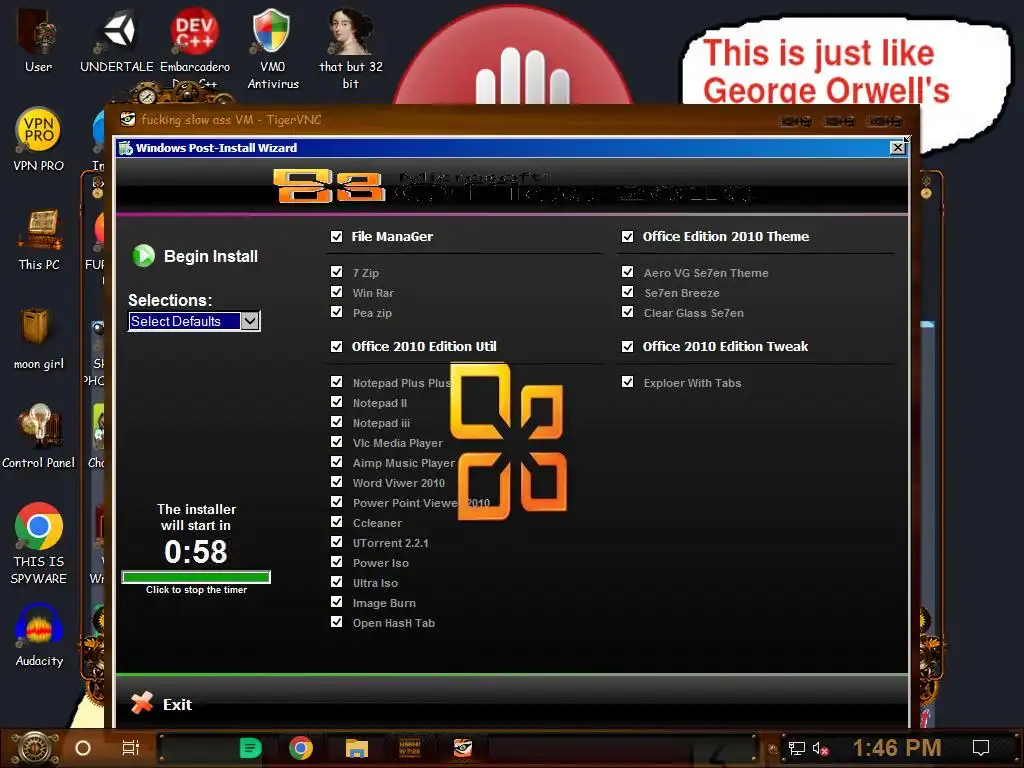Uncheck Clear Glass Se7en checkbox

[628, 312]
